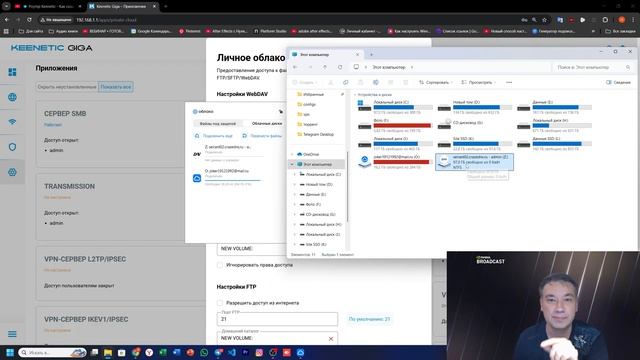Click the Copy icon in the Explorer toolbar

[345, 82]
